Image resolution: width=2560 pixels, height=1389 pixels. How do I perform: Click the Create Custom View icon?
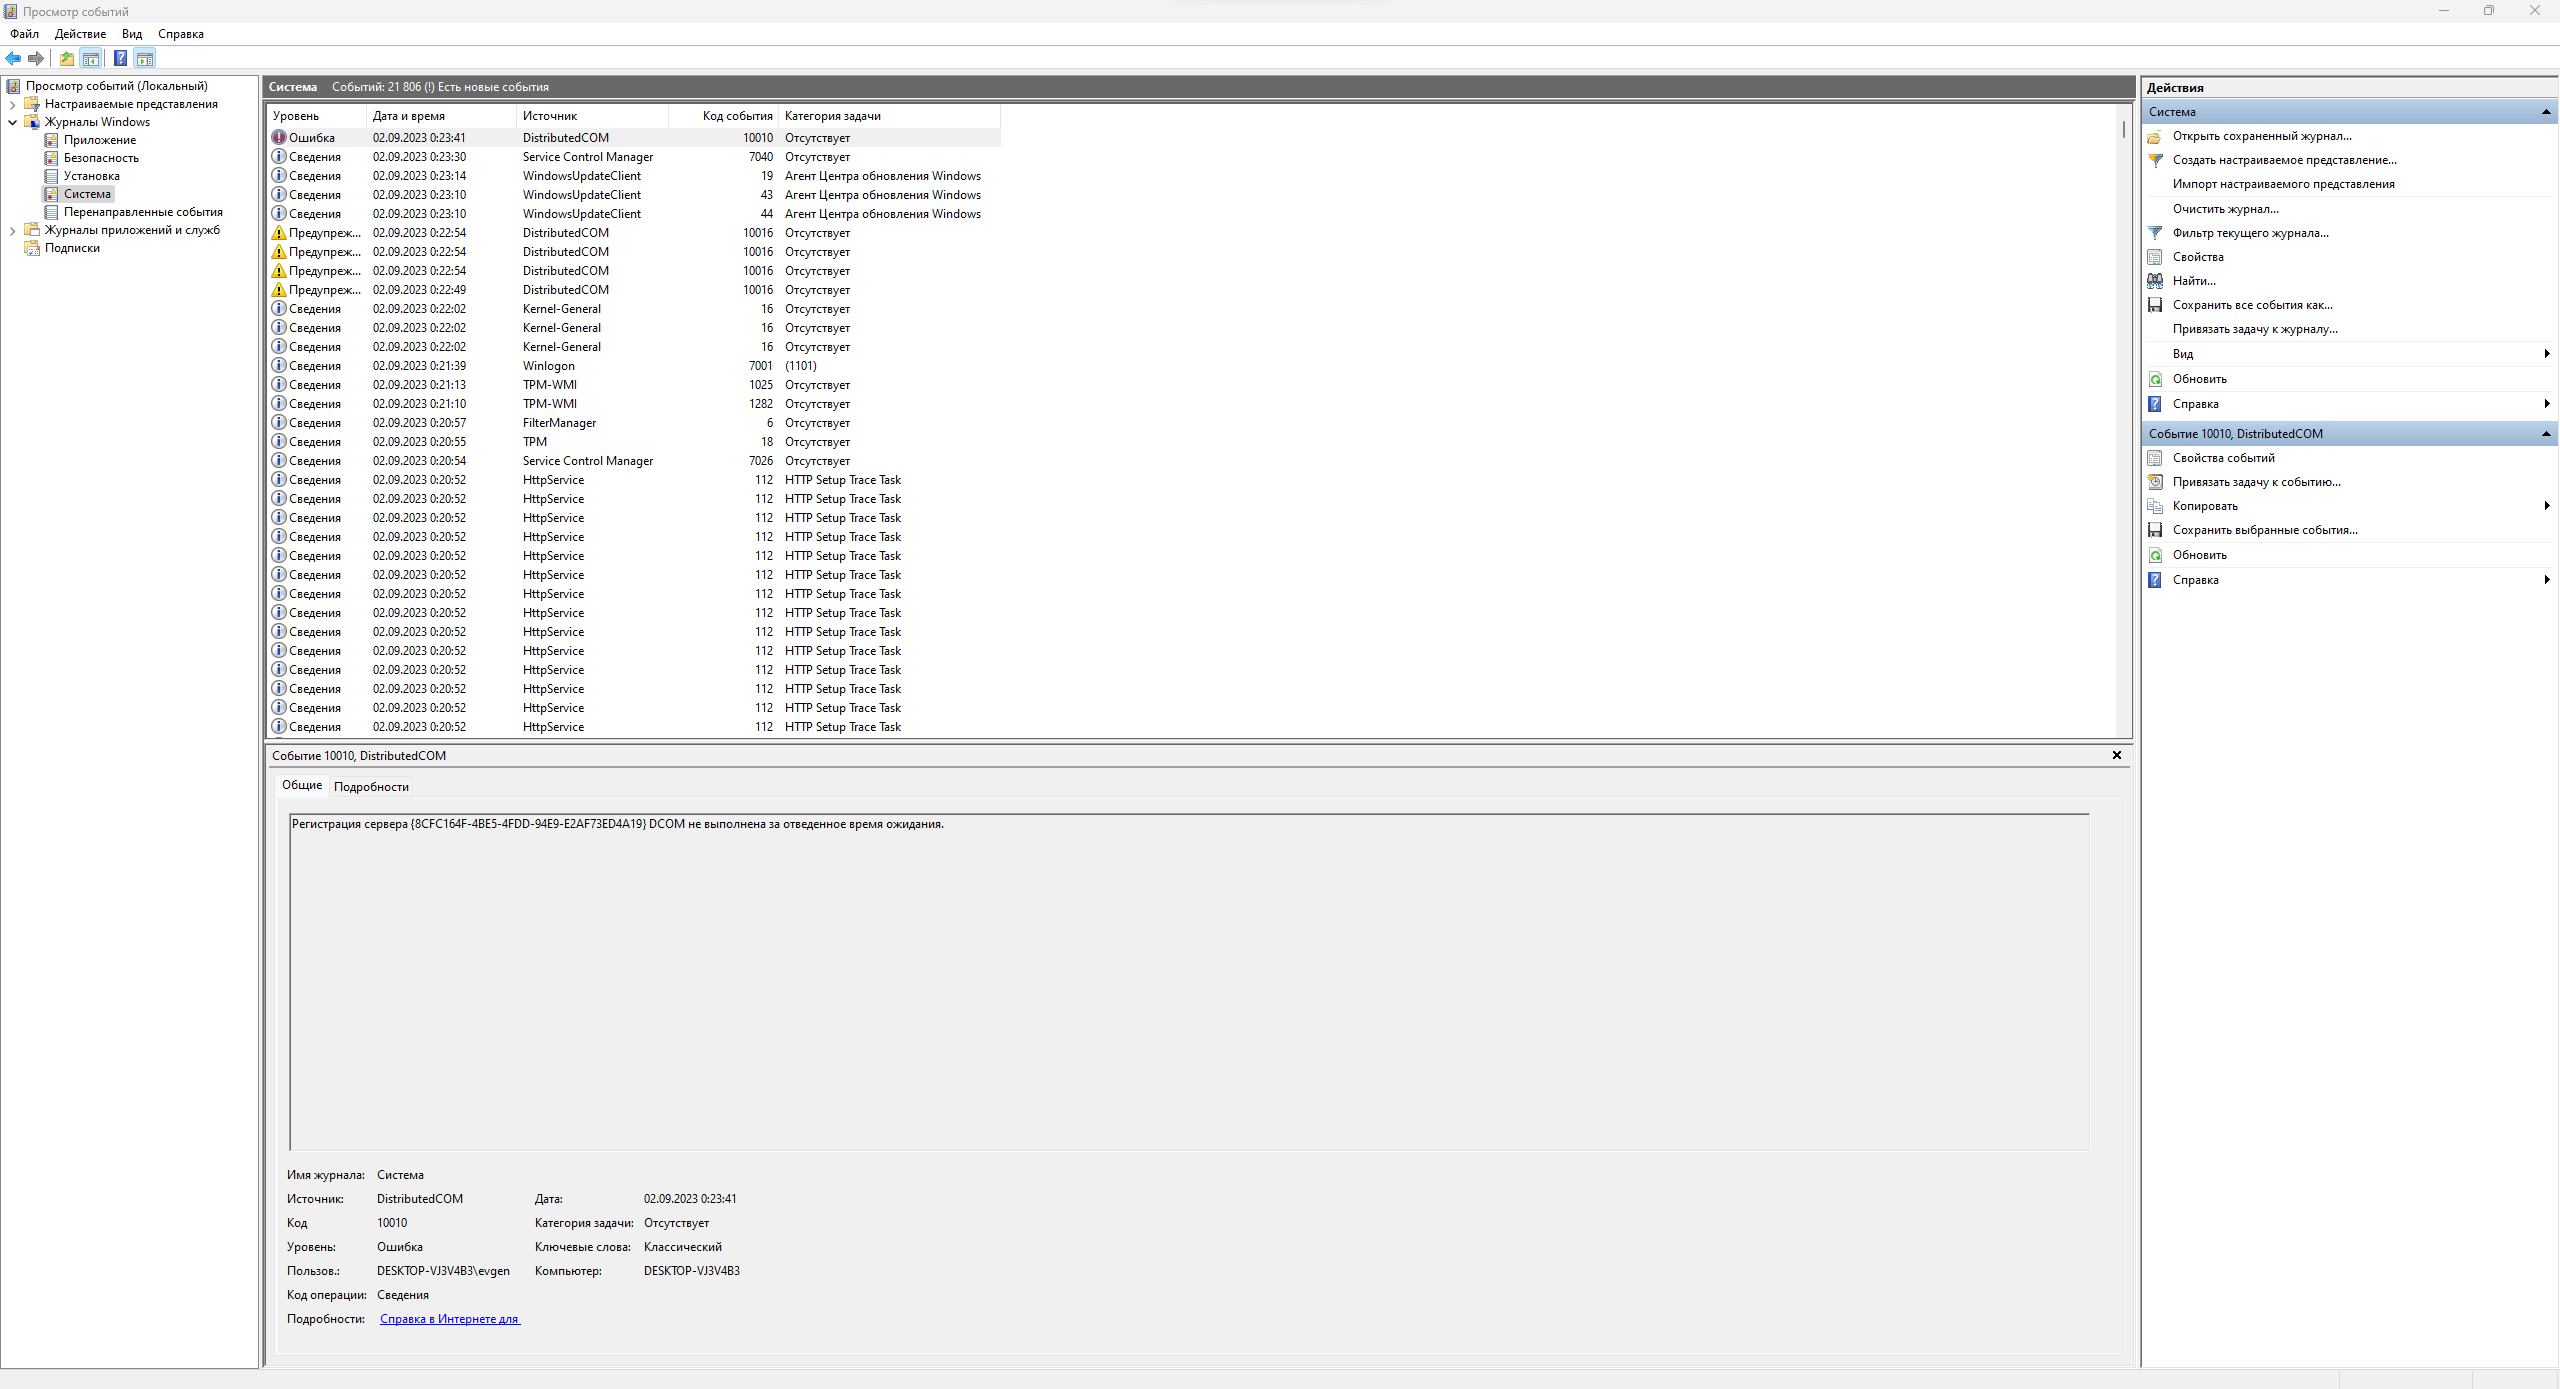pyautogui.click(x=2158, y=159)
